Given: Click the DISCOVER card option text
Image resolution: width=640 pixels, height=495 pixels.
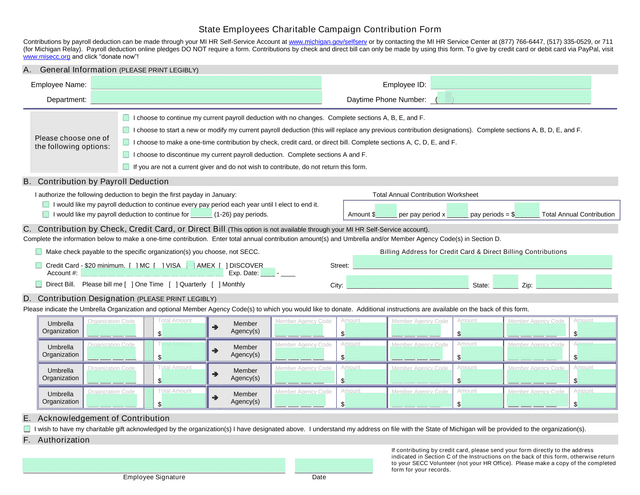Looking at the screenshot, I should (246, 265).
